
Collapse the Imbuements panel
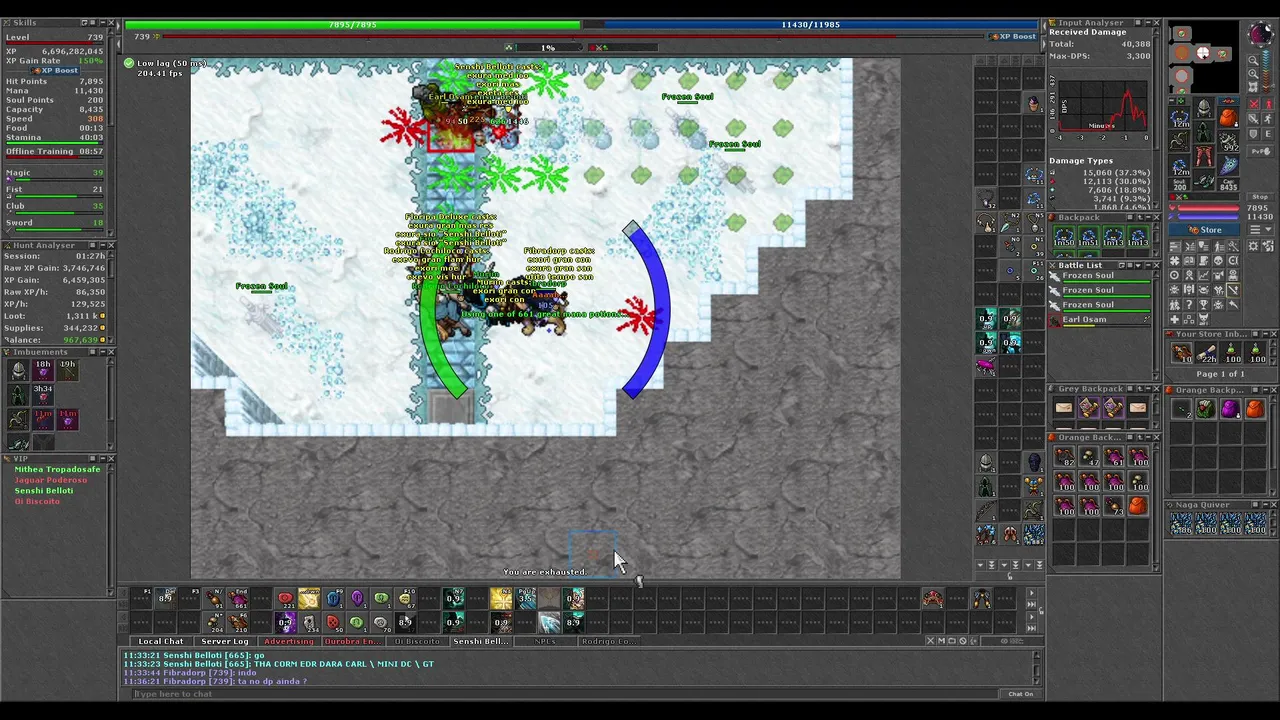(102, 352)
